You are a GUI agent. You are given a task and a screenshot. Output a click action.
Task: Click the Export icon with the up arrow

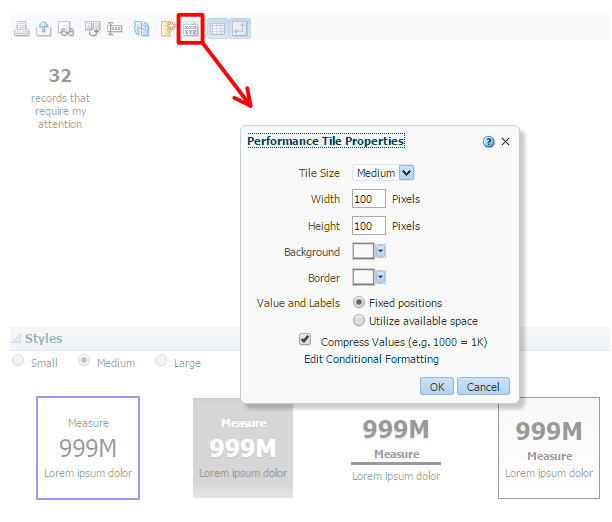coord(44,29)
